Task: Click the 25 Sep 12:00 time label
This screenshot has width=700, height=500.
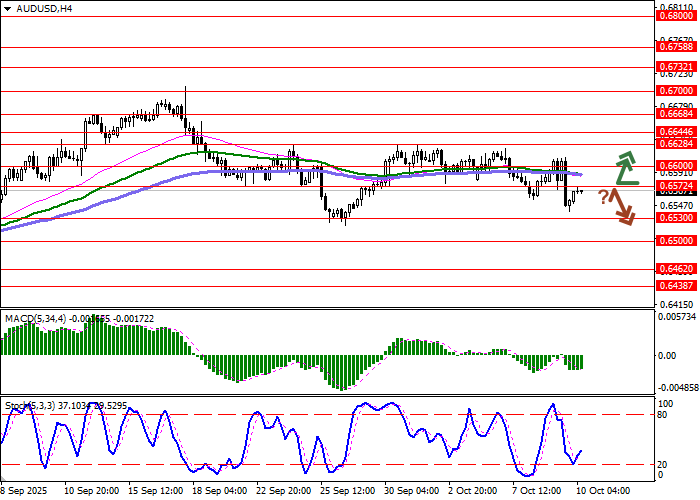Action: tap(348, 491)
